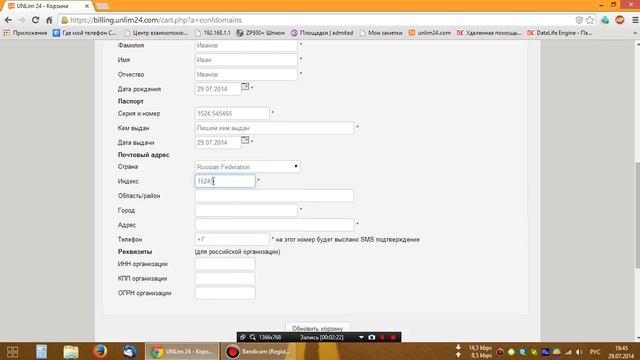Image resolution: width=640 pixels, height=360 pixels.
Task: Pause the Bandicam recording
Action: [382, 338]
